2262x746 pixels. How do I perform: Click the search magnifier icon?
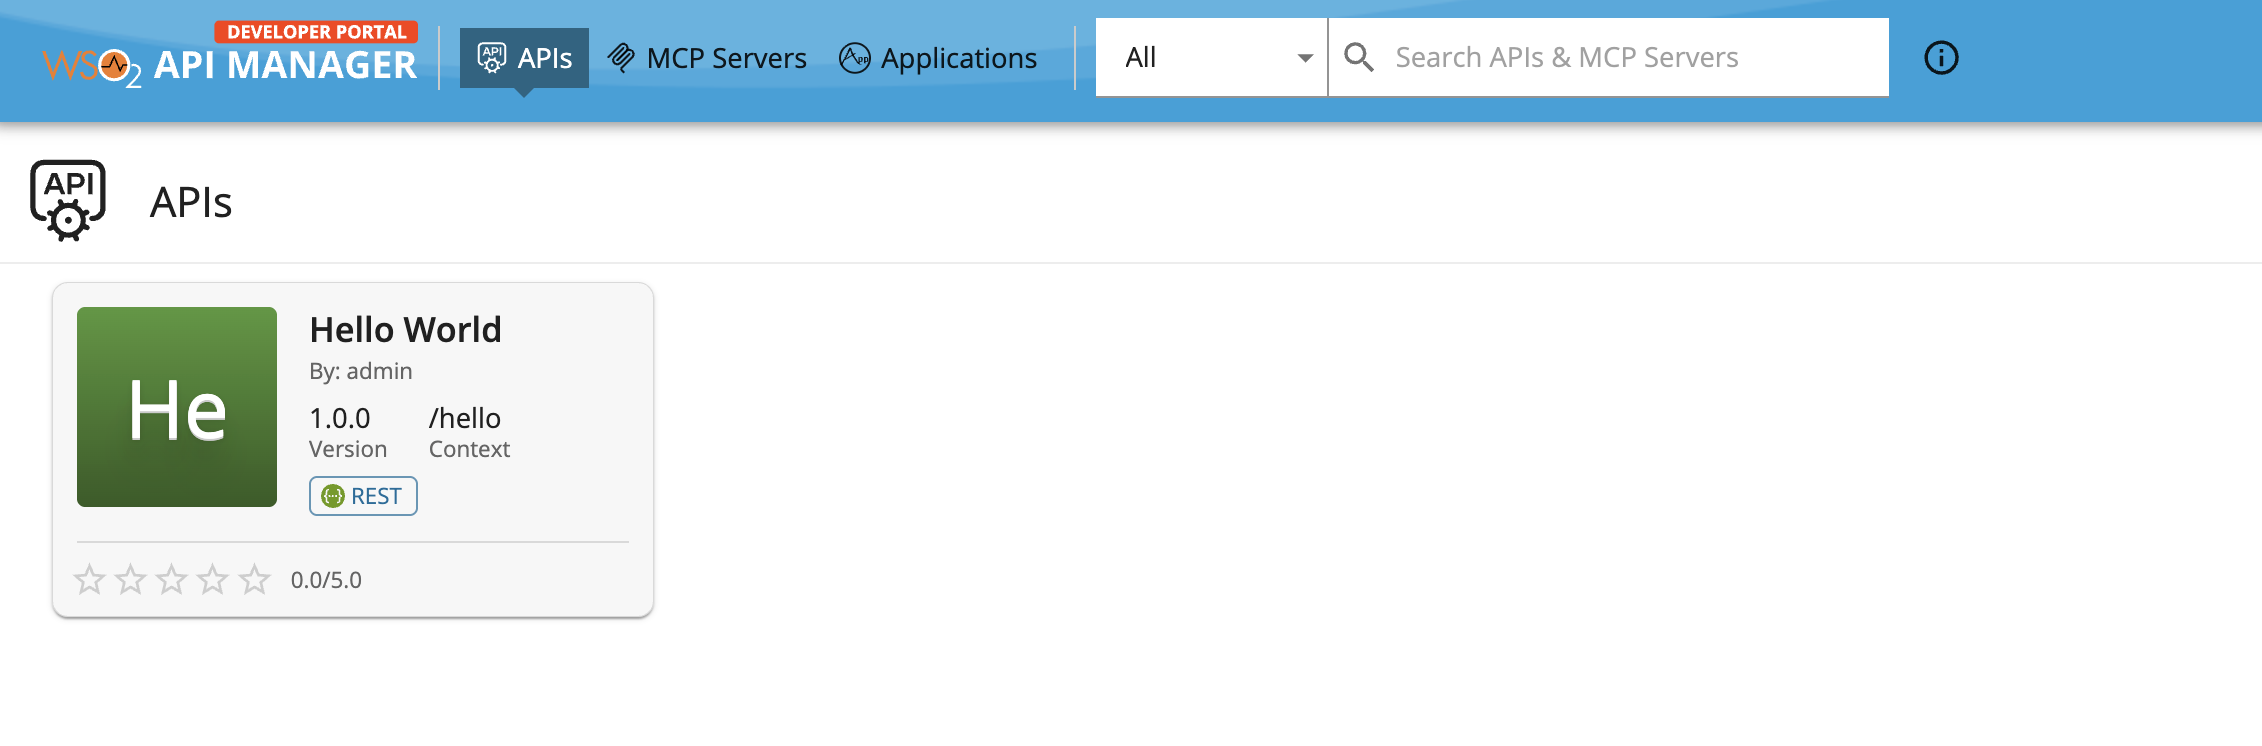coord(1358,58)
